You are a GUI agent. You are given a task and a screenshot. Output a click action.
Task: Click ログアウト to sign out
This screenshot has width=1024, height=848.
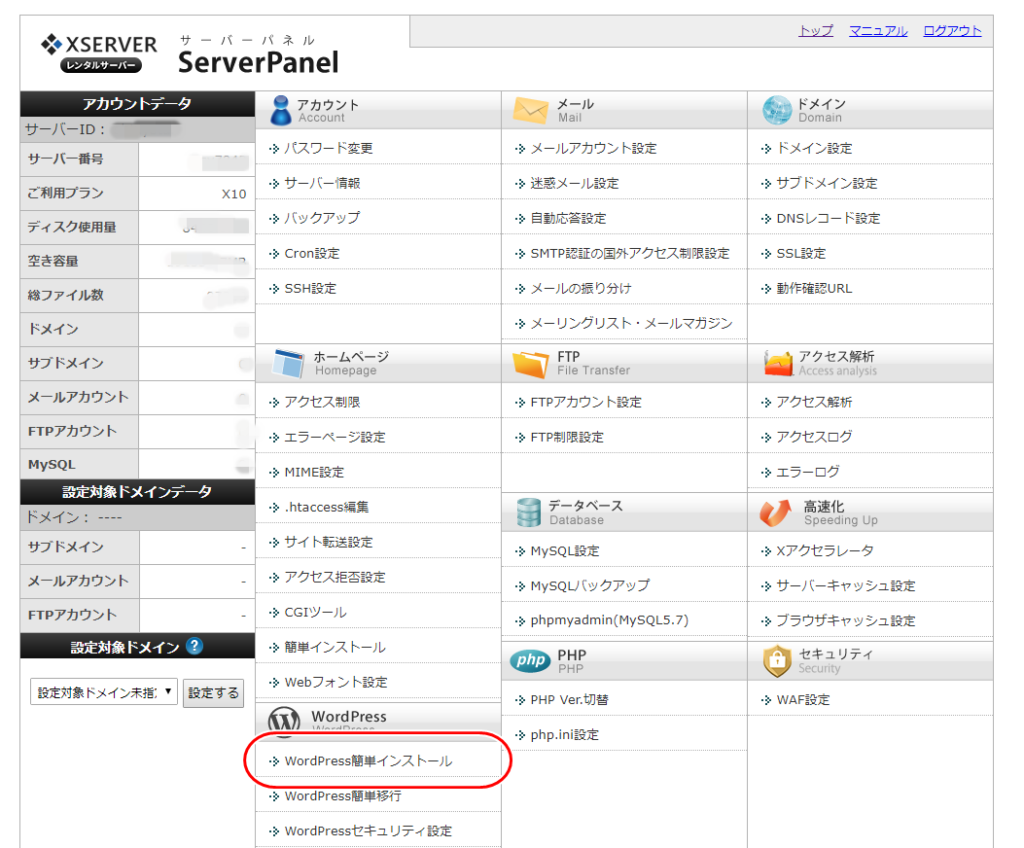[952, 31]
